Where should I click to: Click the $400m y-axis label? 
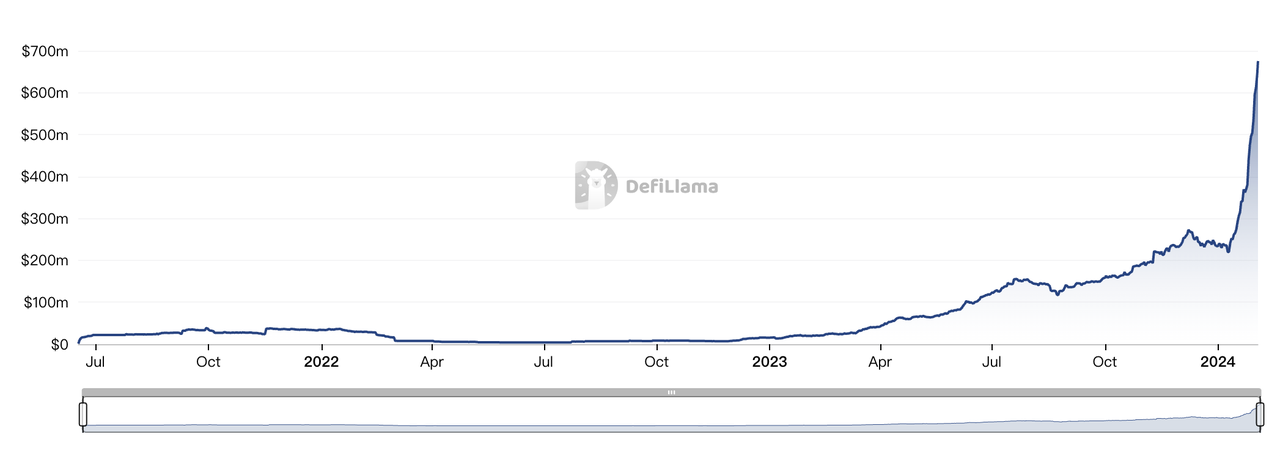pos(45,177)
